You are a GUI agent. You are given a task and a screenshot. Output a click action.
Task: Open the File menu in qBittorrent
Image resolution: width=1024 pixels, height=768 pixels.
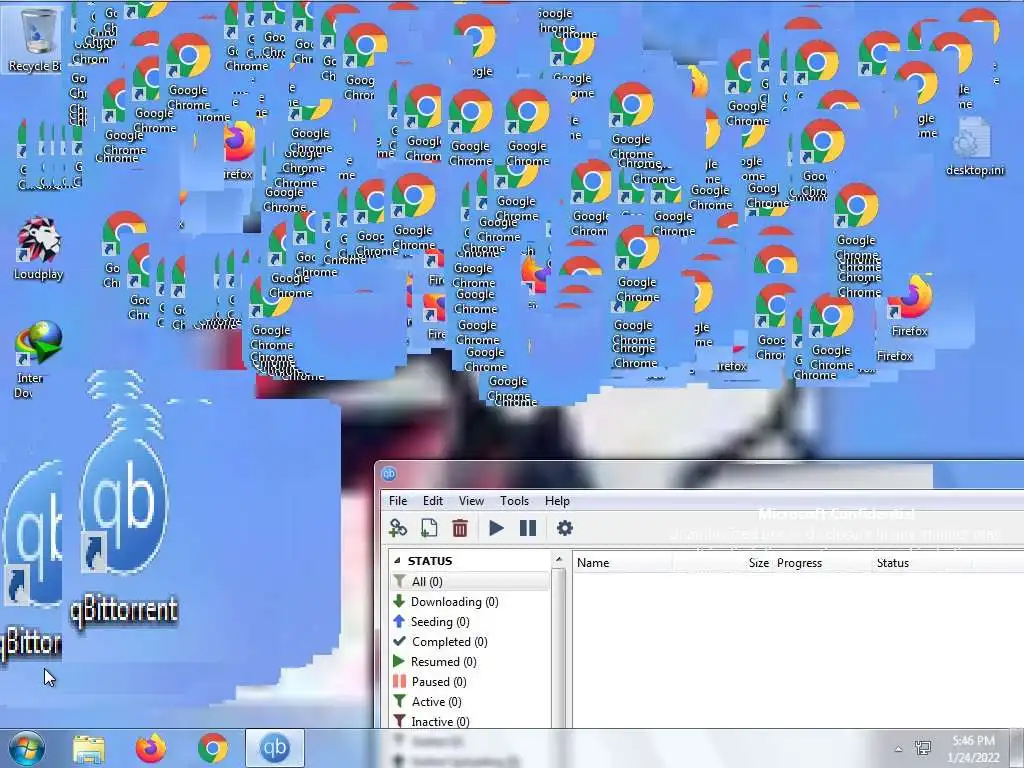click(x=398, y=501)
